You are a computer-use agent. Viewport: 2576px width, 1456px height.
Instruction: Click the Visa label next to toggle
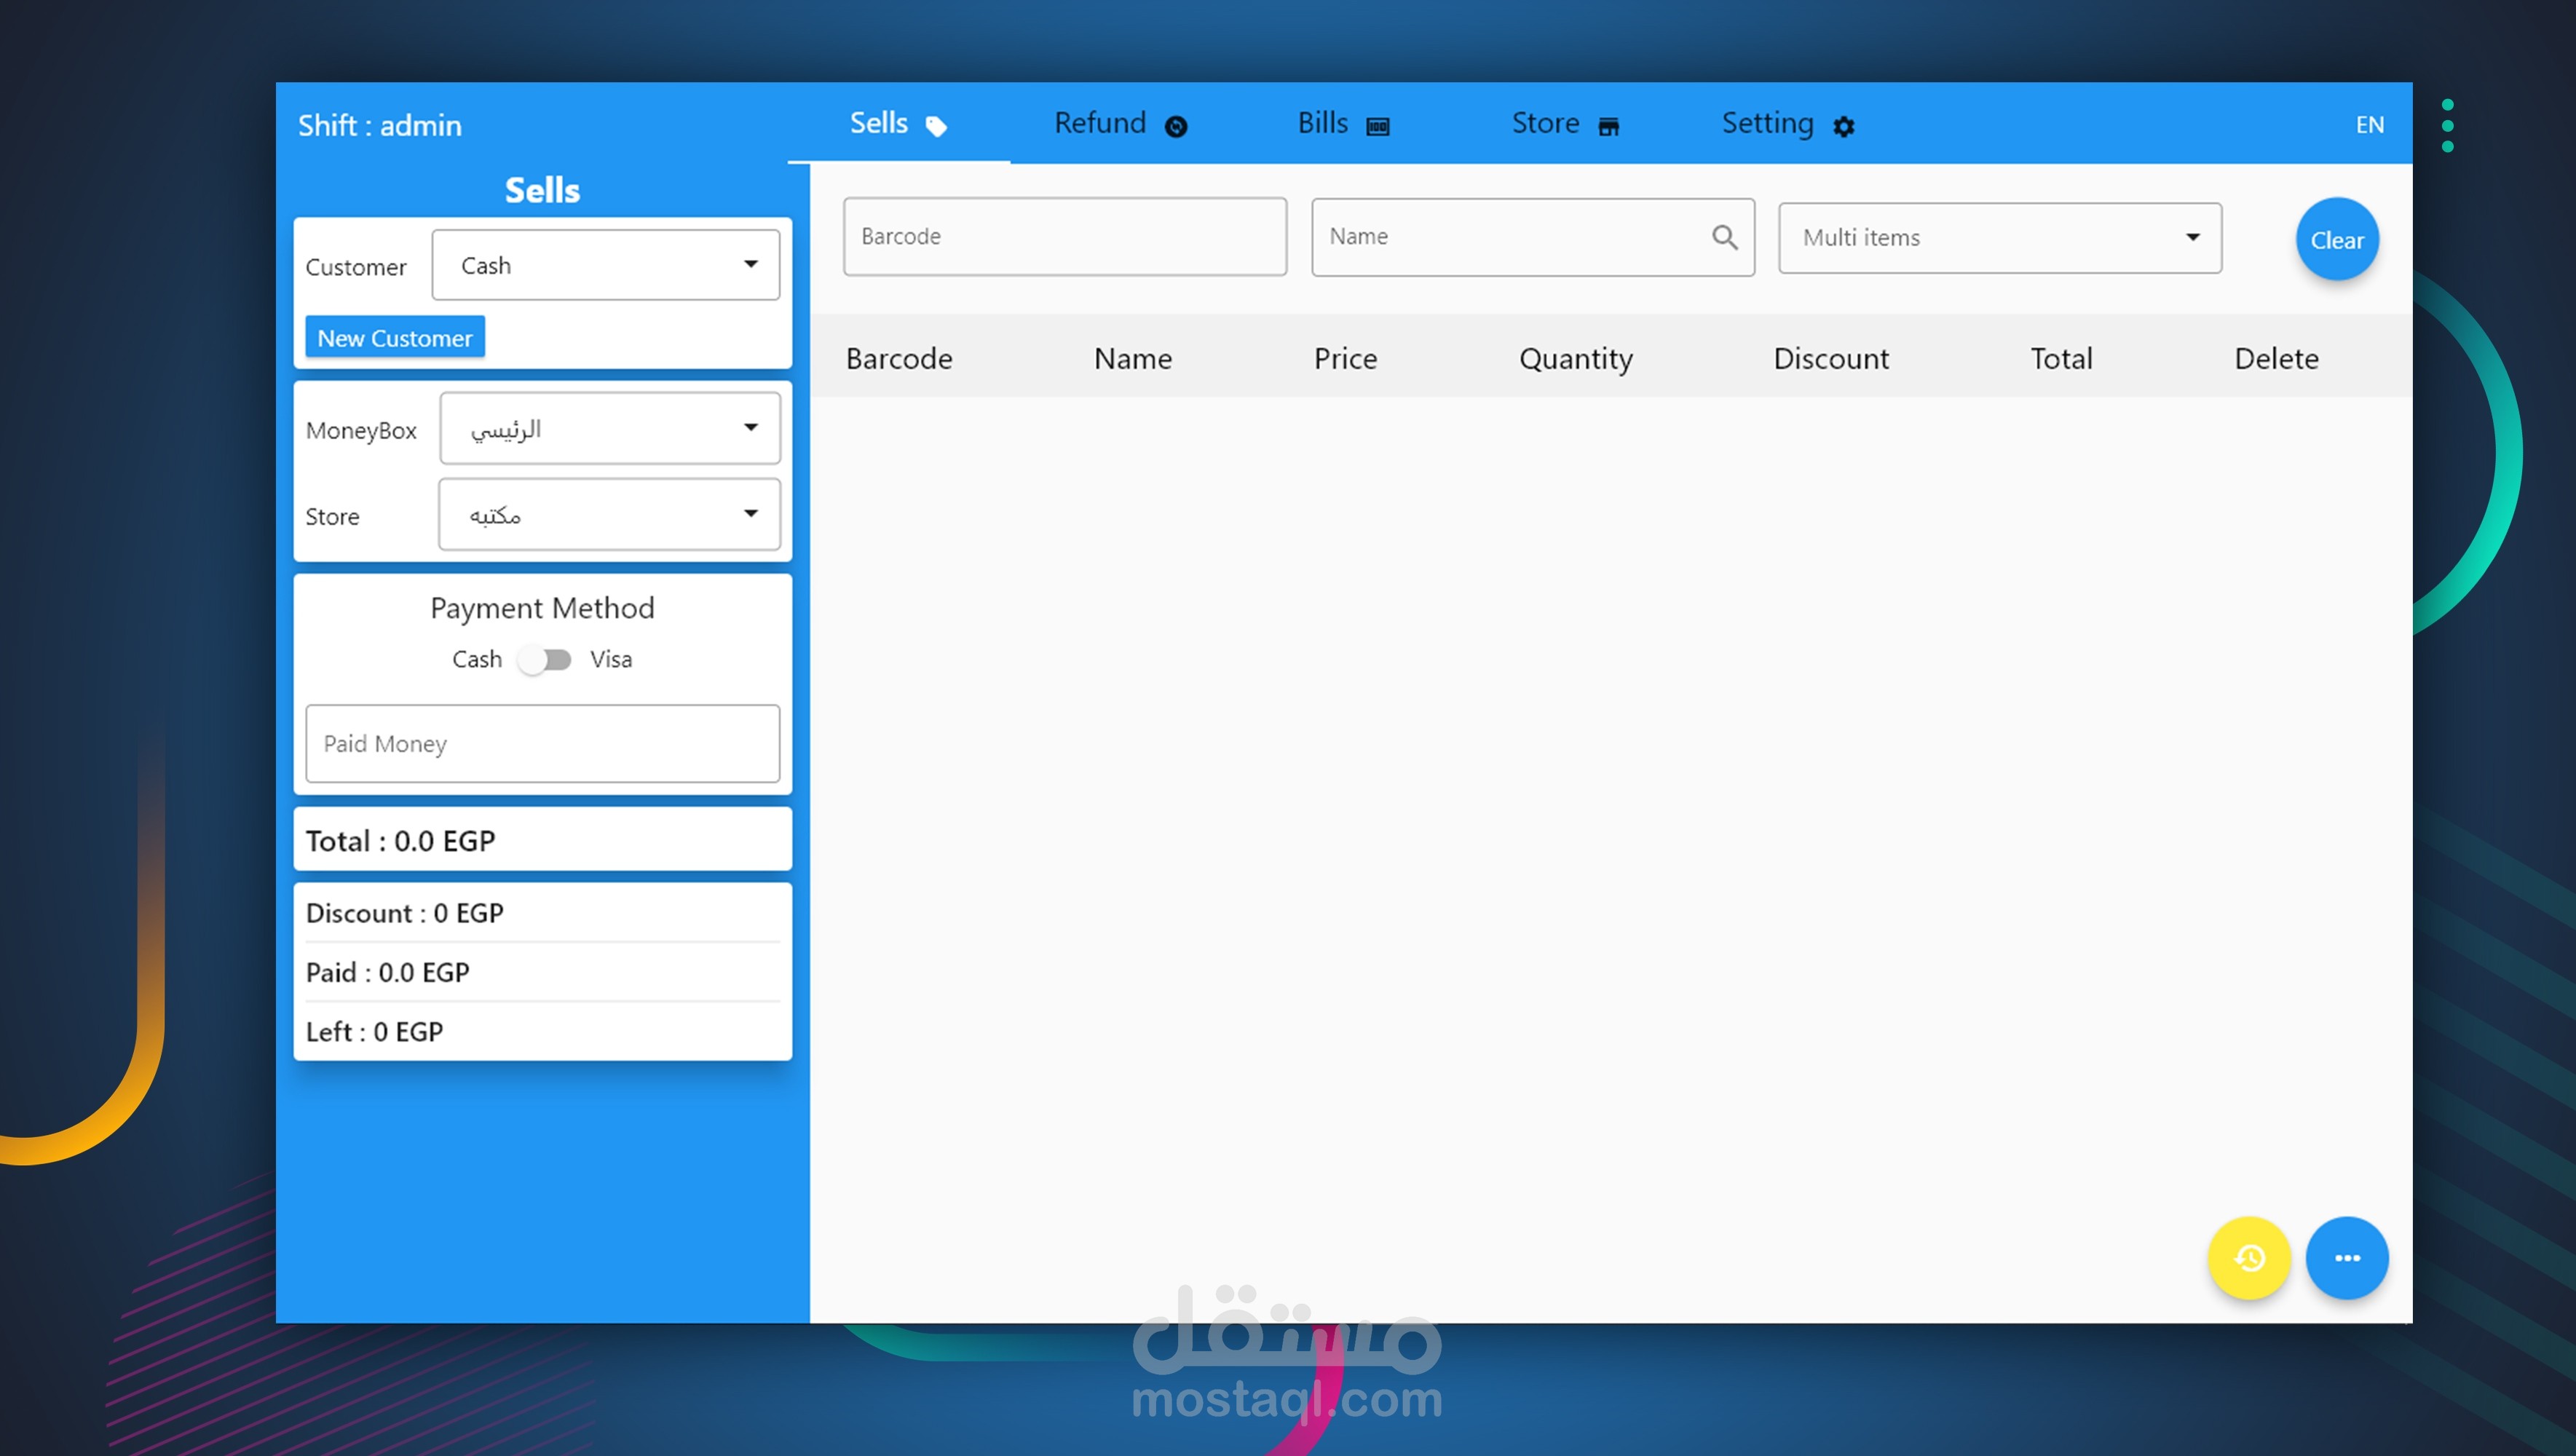point(611,659)
